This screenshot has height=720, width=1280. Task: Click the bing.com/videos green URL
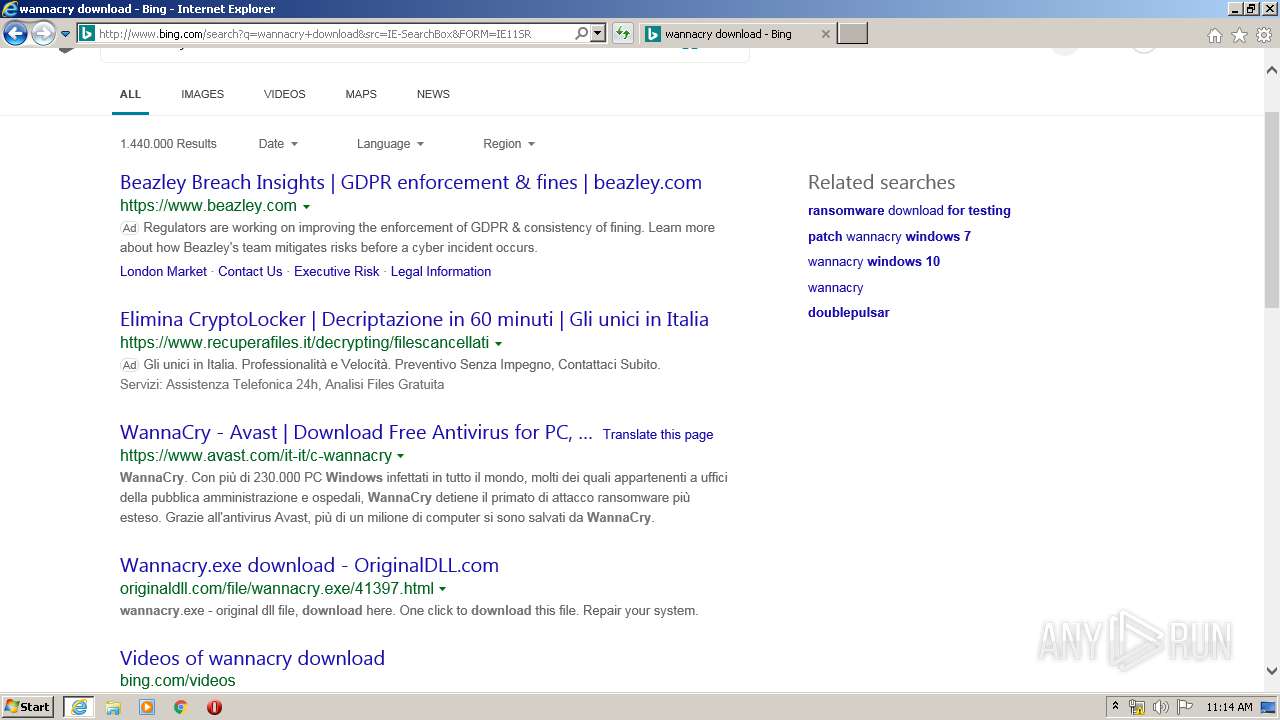pyautogui.click(x=178, y=680)
